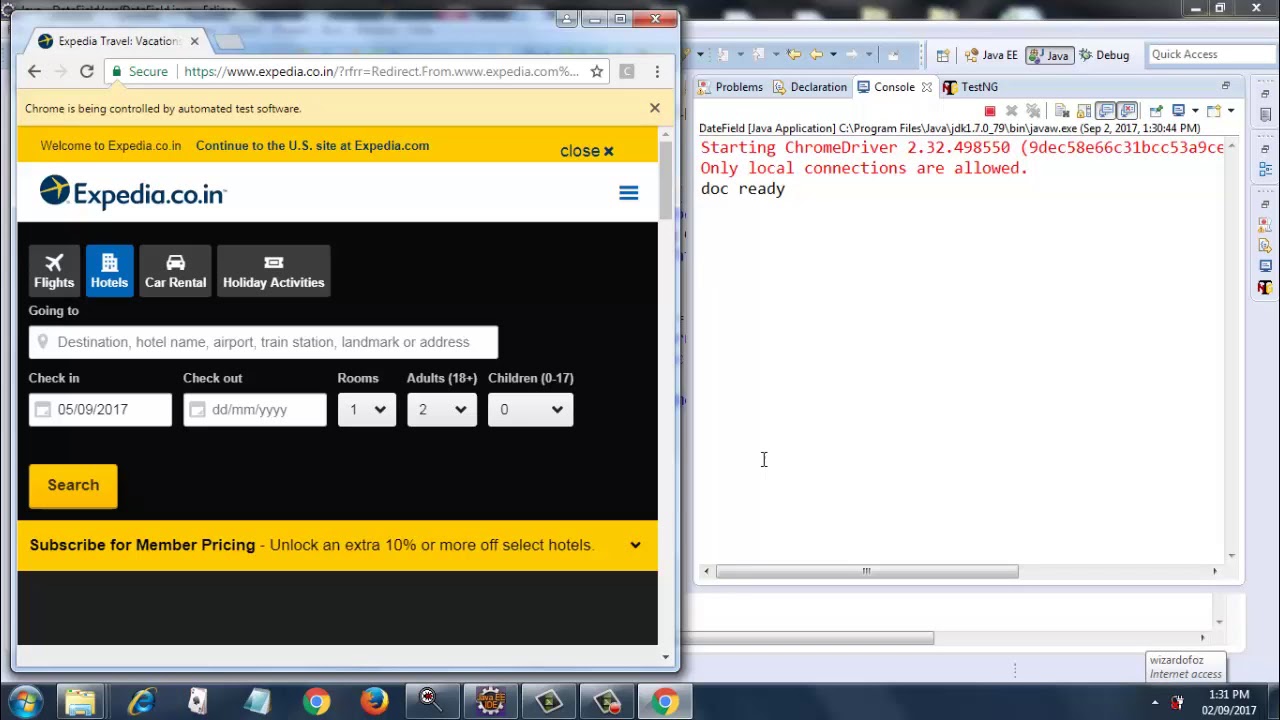Clear the Eclipse console output

tap(1062, 111)
